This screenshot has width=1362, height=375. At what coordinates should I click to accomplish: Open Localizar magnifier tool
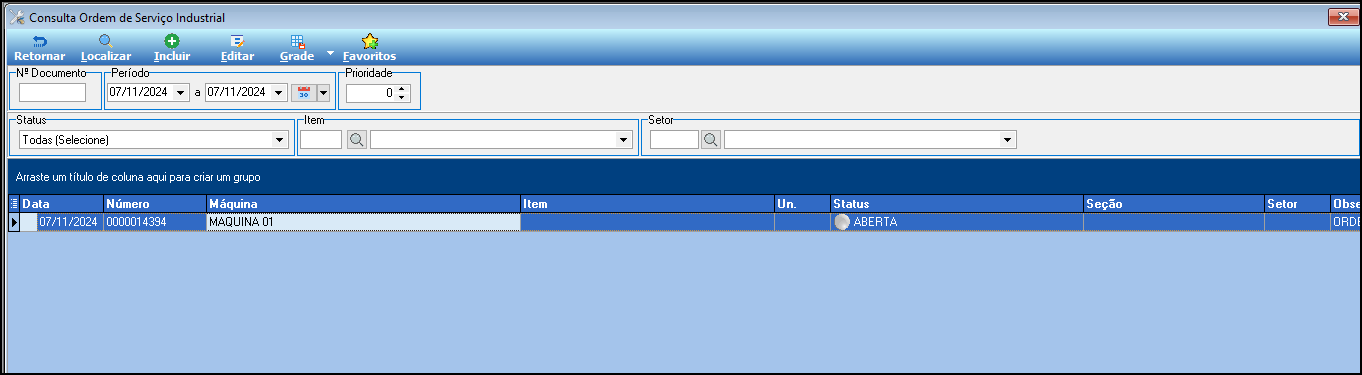(x=105, y=41)
